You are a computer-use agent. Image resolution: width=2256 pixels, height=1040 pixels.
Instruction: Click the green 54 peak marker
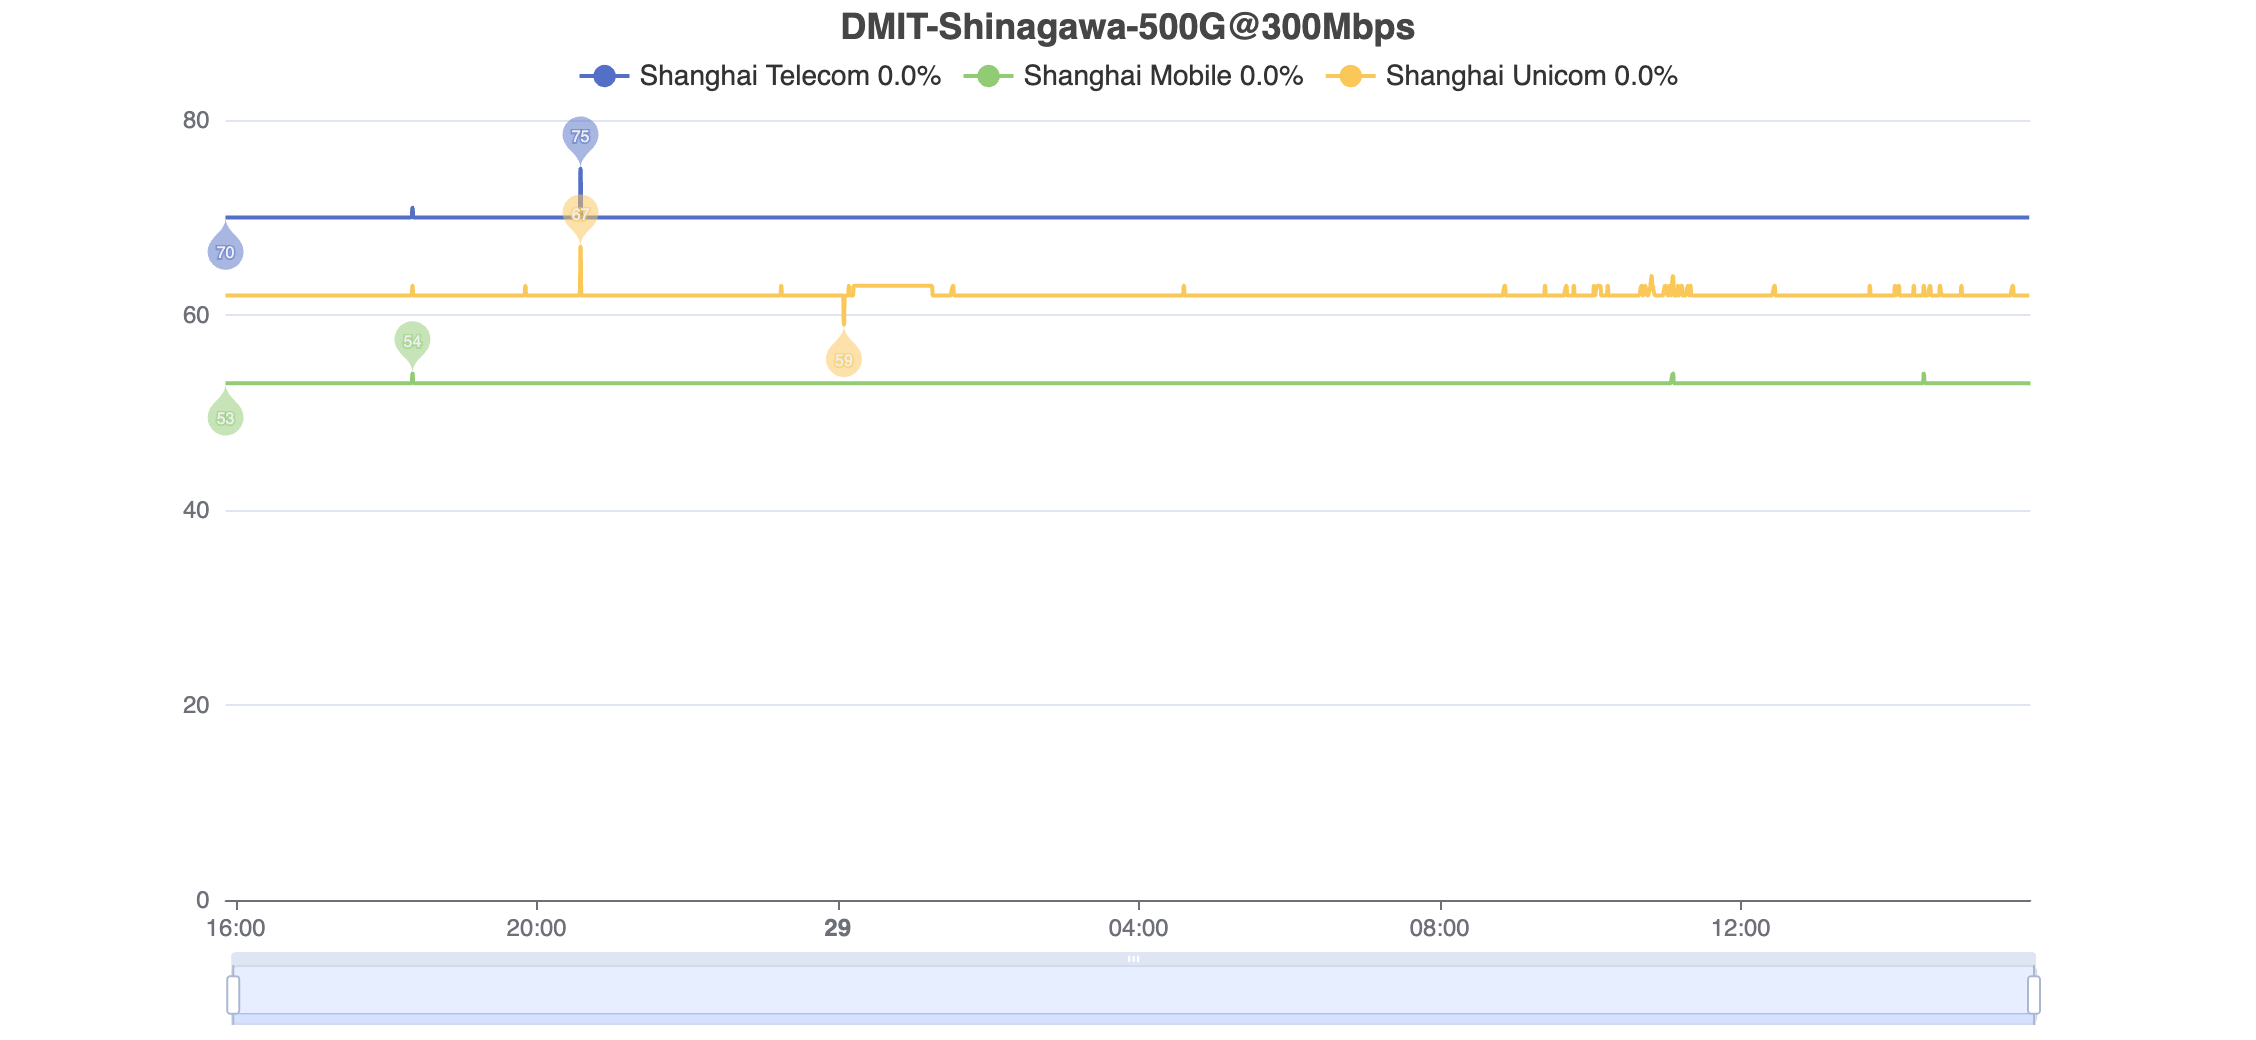[x=412, y=341]
